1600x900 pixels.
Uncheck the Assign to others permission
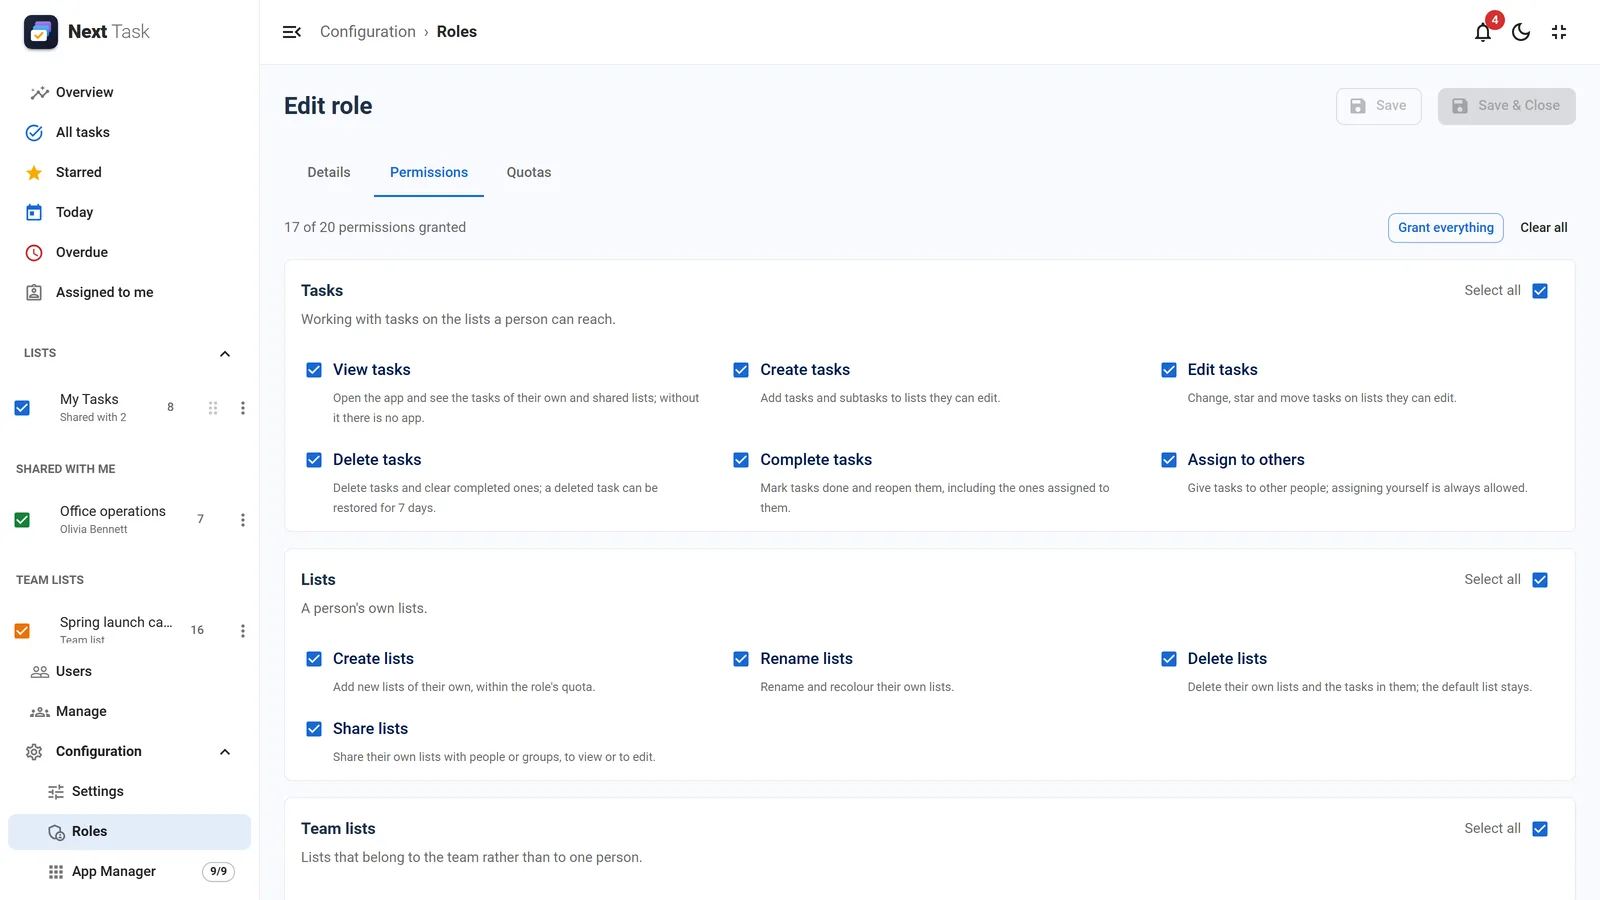pos(1169,460)
